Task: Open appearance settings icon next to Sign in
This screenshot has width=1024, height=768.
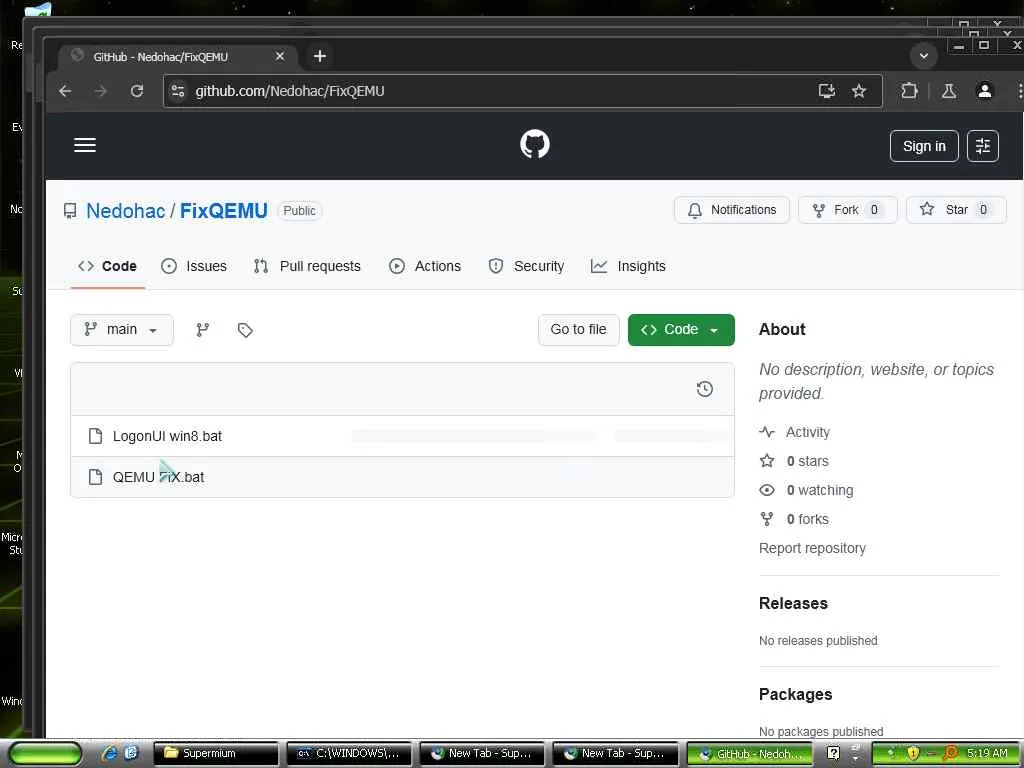Action: pos(982,146)
